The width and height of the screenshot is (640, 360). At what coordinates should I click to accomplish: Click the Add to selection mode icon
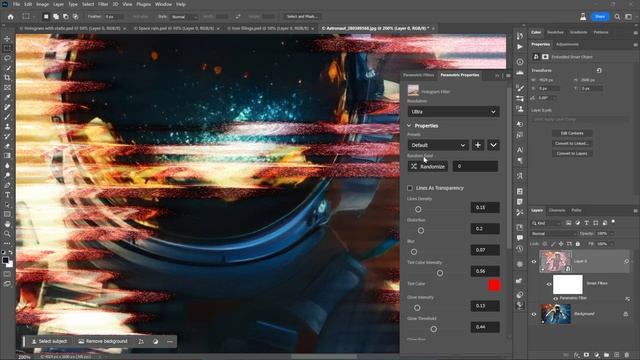point(56,17)
